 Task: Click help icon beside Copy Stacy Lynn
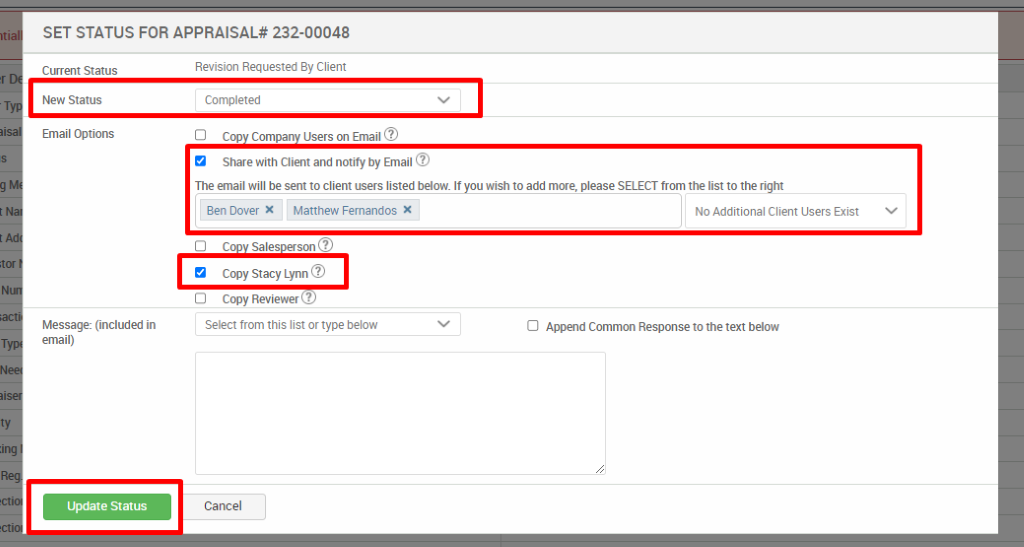(318, 271)
